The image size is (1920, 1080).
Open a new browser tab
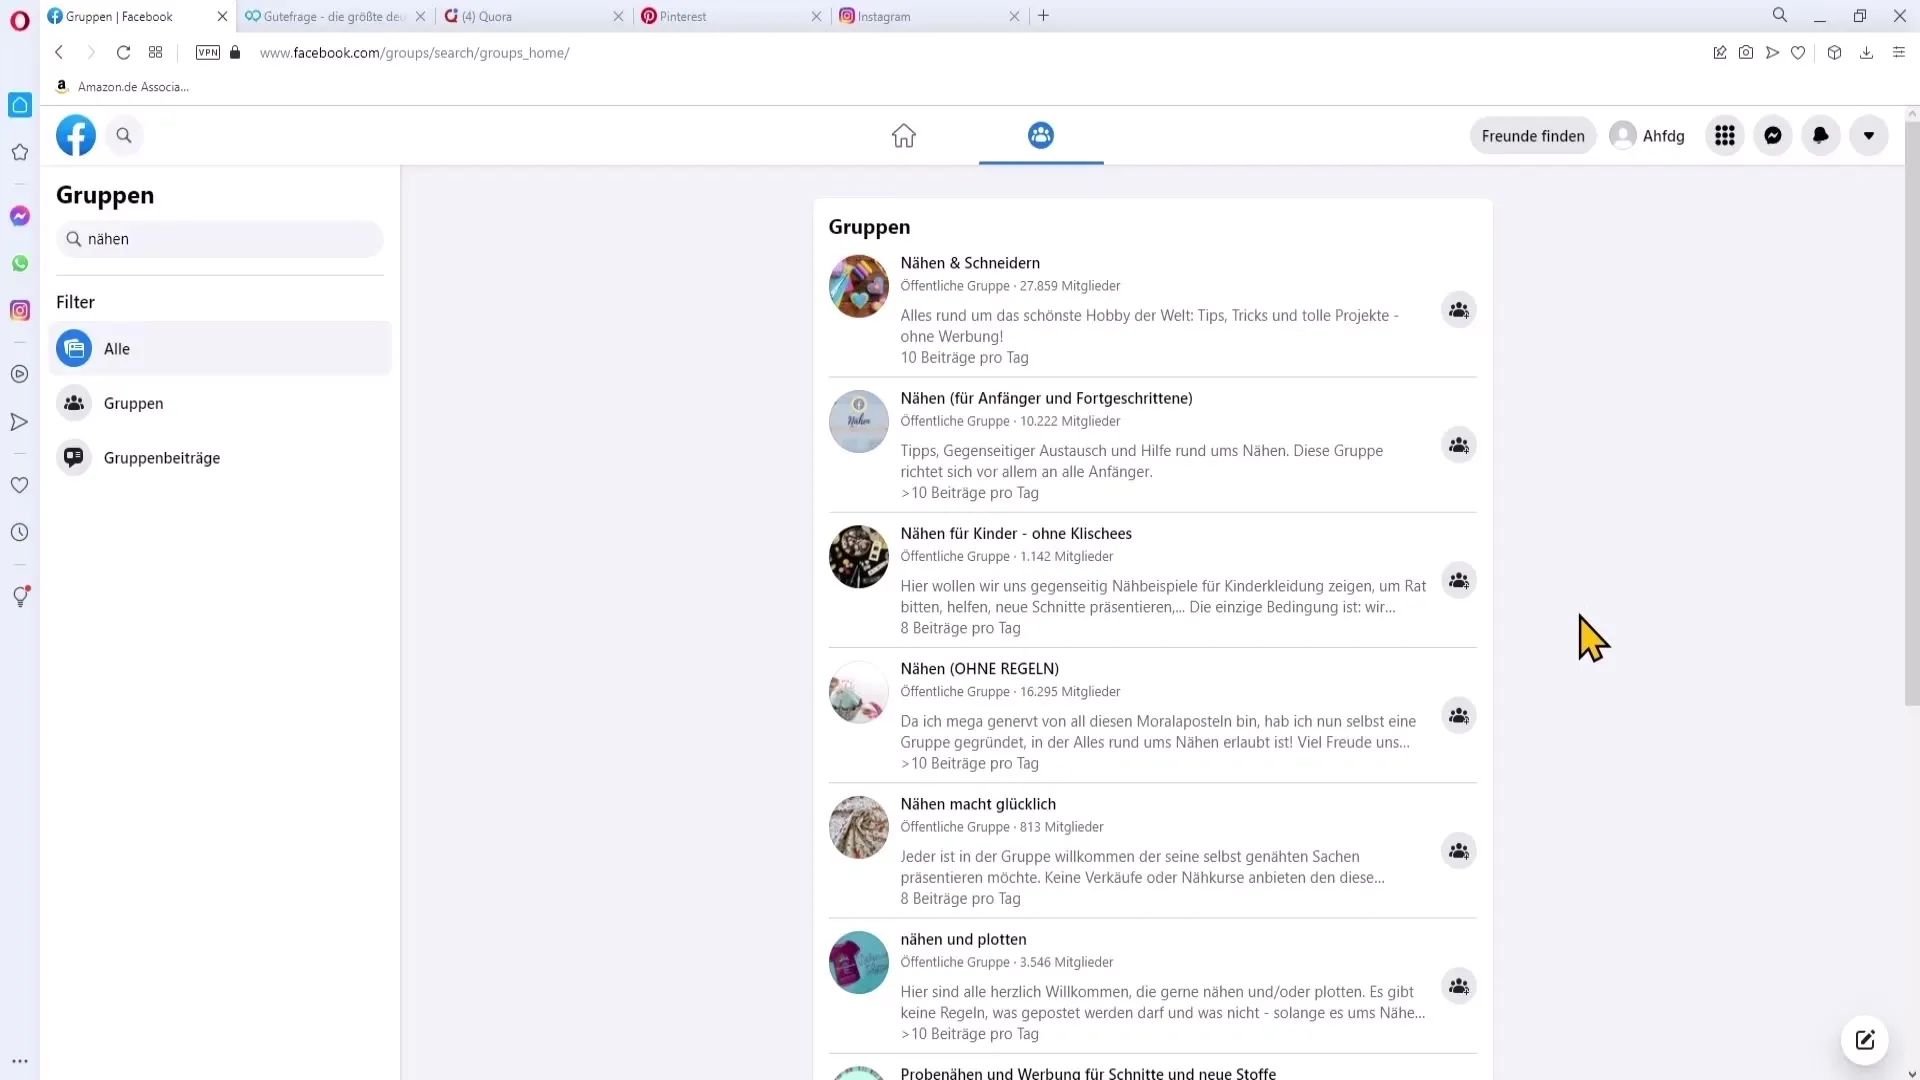pos(1044,16)
